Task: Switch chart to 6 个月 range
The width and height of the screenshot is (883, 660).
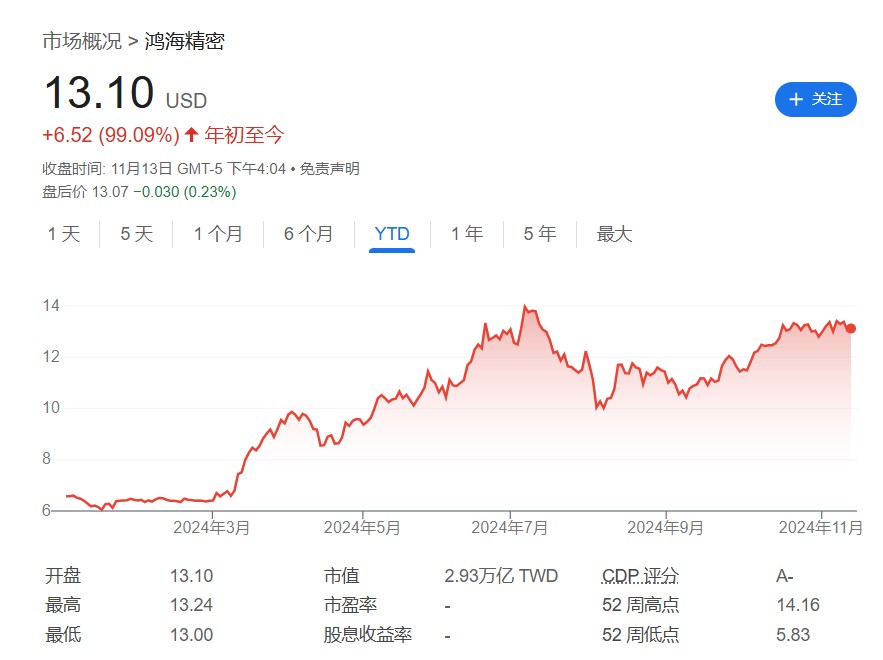Action: coord(308,234)
